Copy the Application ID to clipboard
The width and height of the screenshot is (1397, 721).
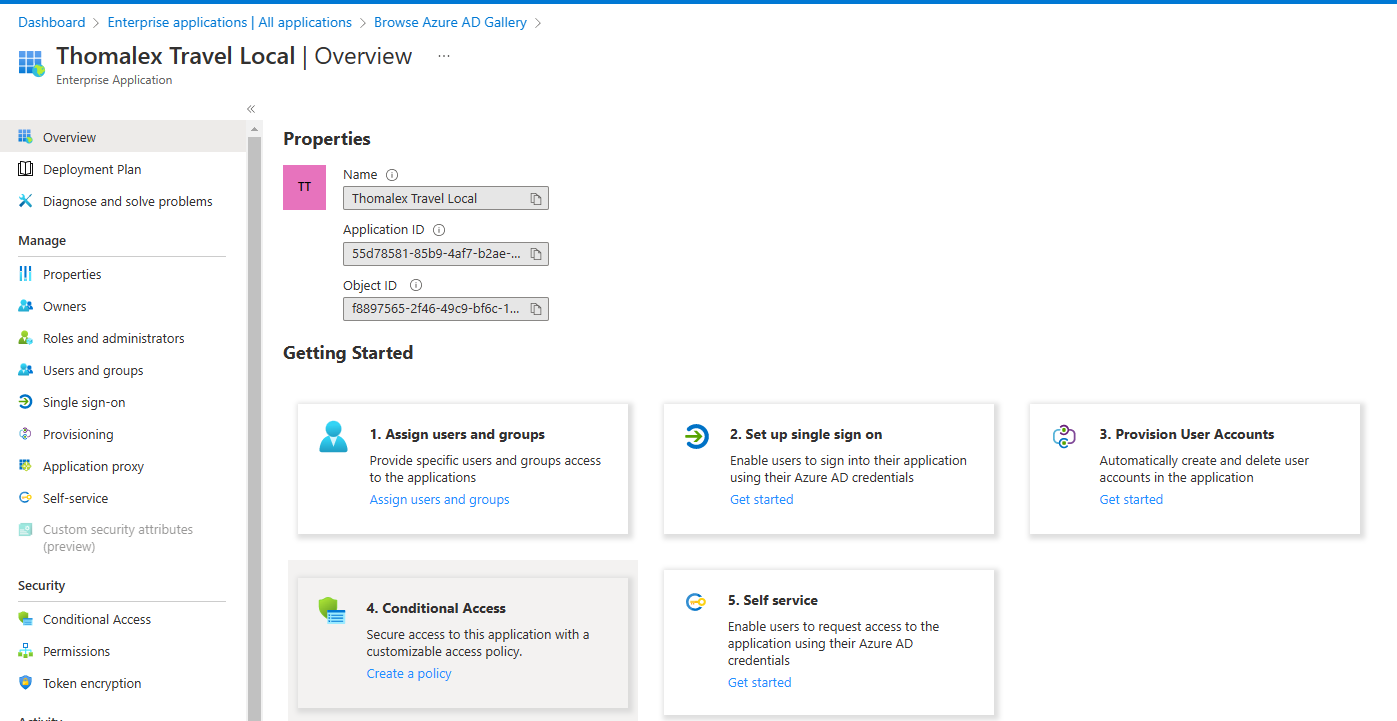pyautogui.click(x=536, y=254)
